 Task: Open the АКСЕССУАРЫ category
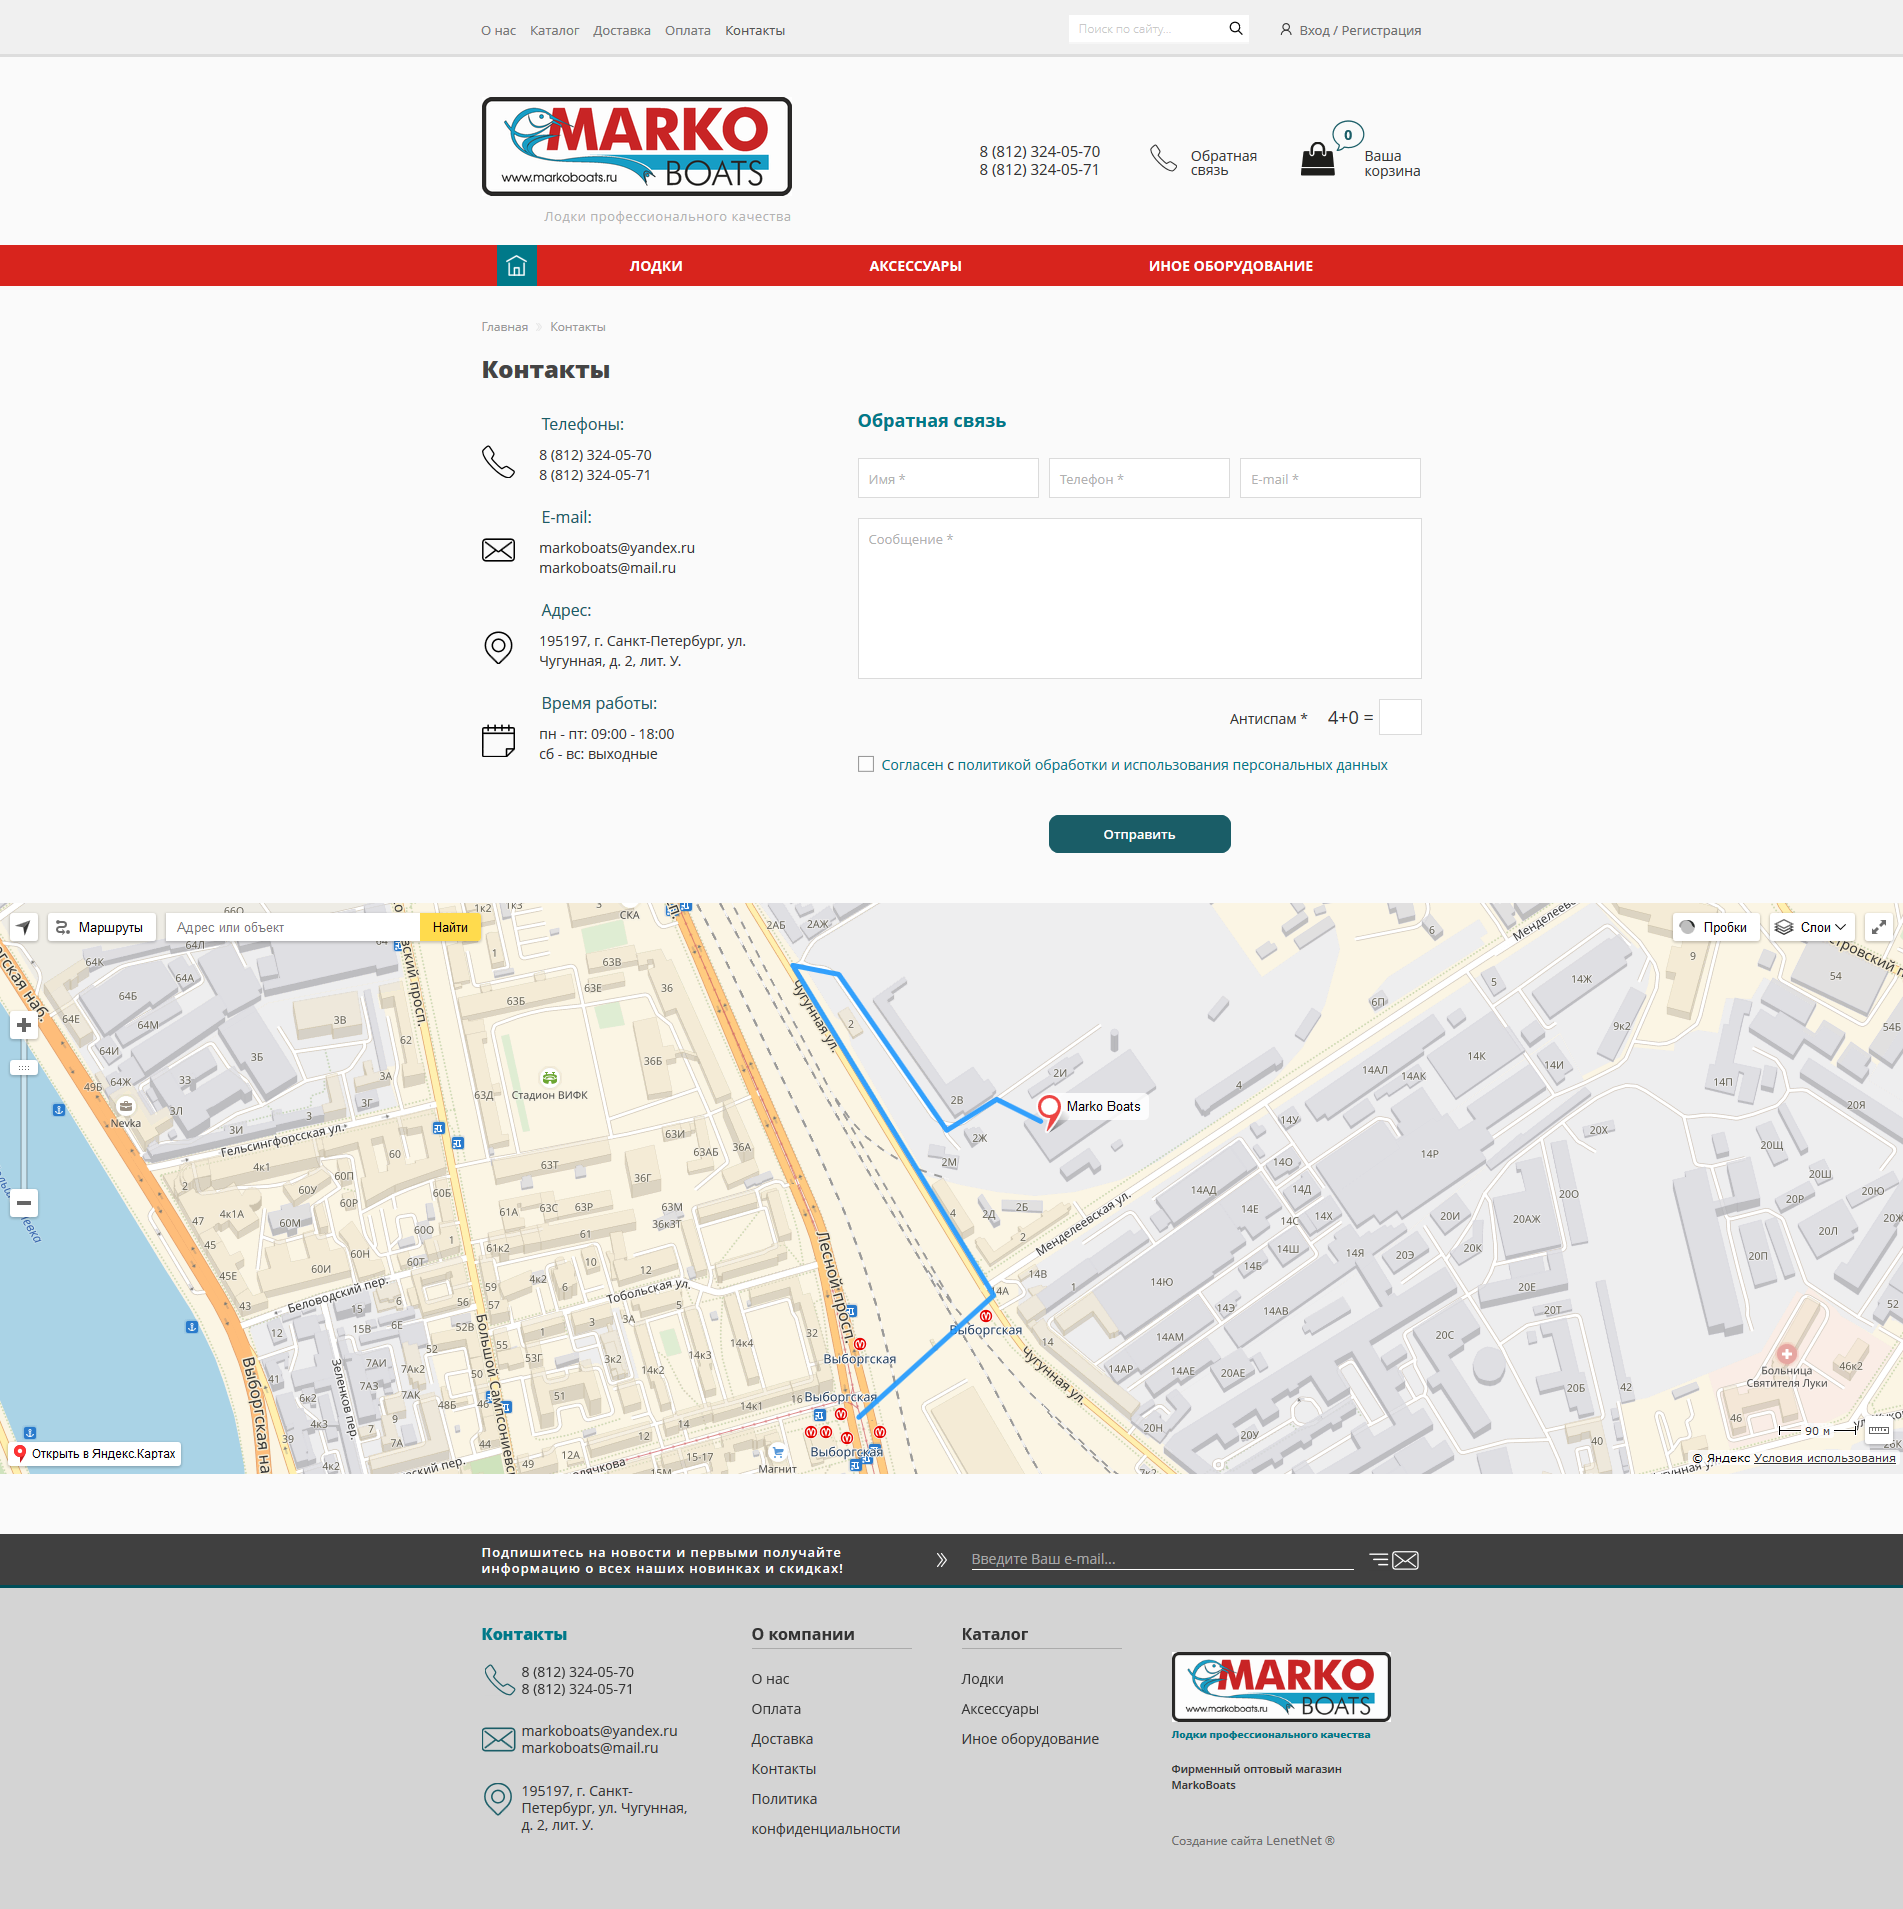coord(915,266)
